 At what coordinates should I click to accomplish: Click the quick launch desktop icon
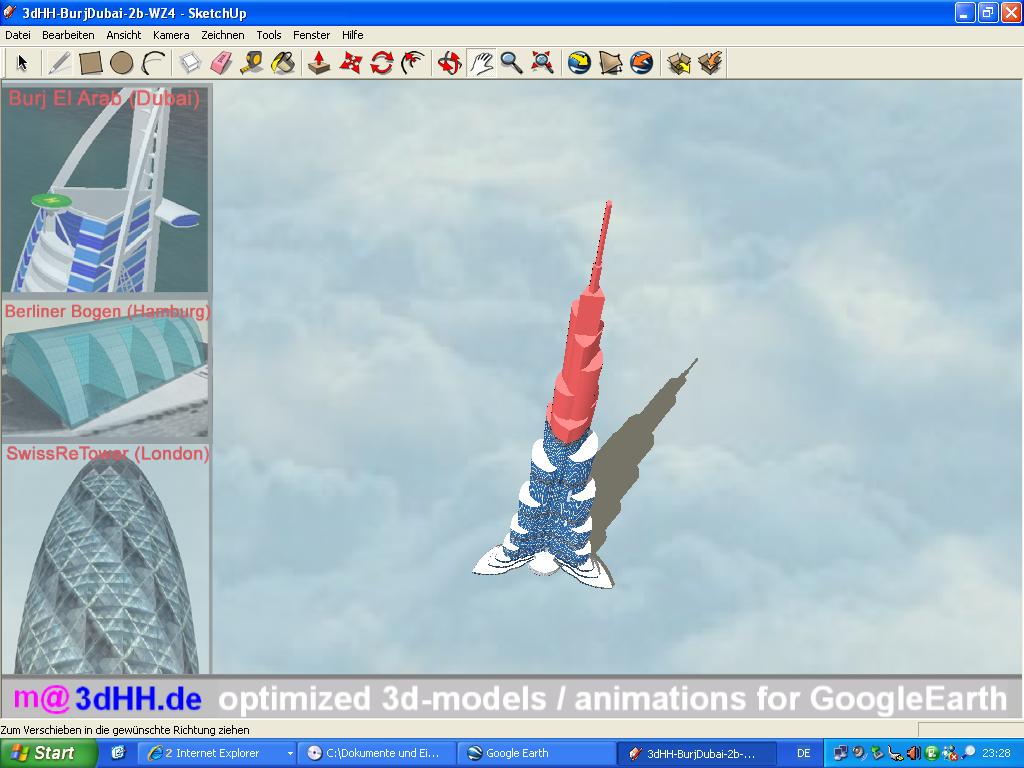118,753
